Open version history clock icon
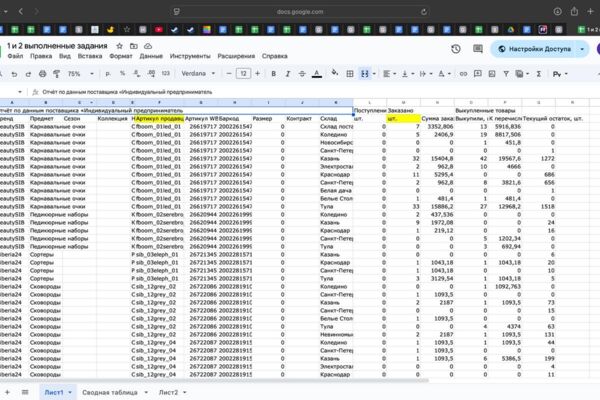 (x=455, y=49)
